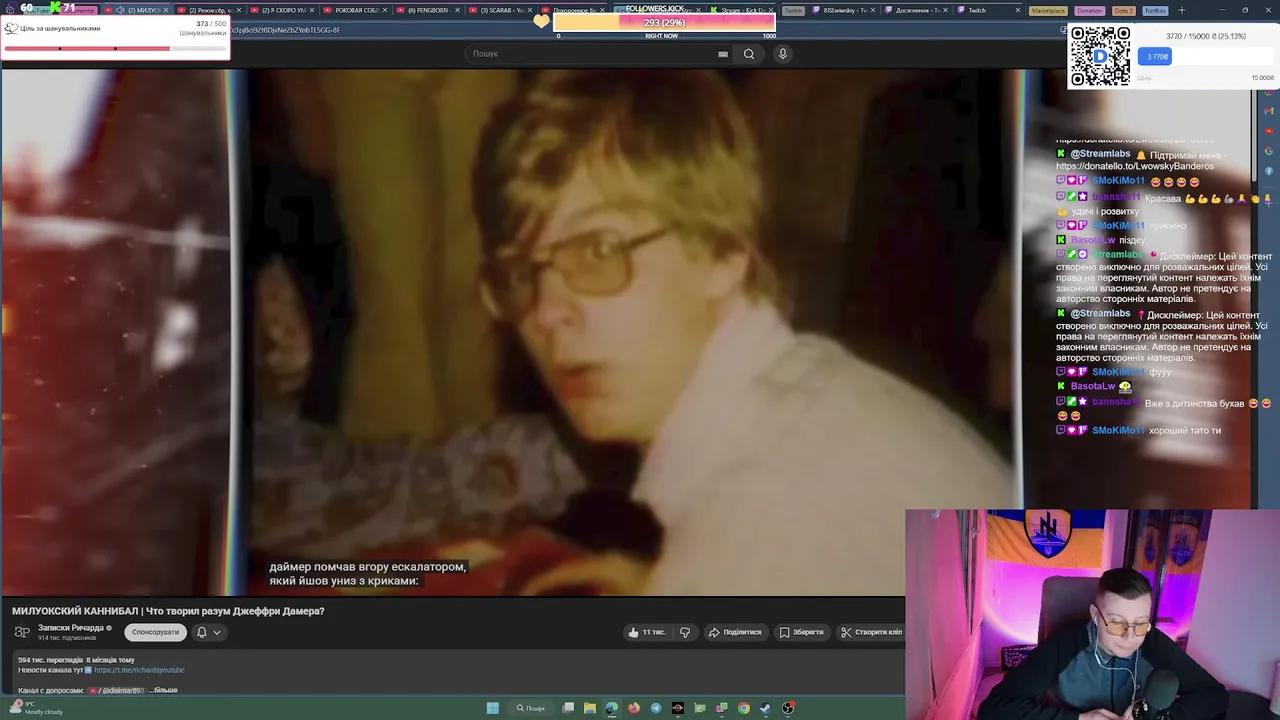
Task: Click the taskbar Пошук search box
Action: (x=531, y=708)
